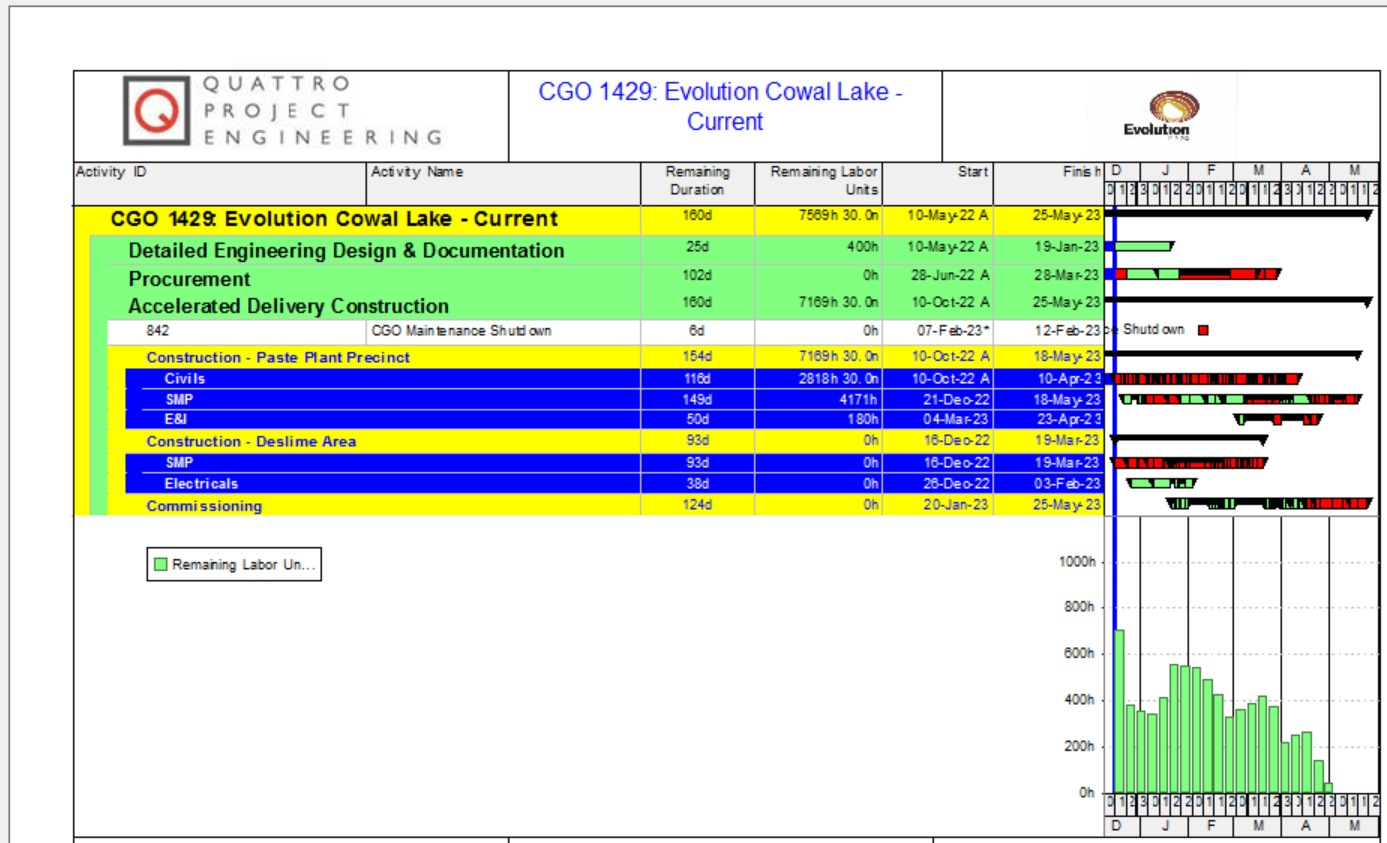The height and width of the screenshot is (843, 1387).
Task: Select the yellow 'CGO 1429: Evolution Cowal Lake - Current' group row
Action: [x=590, y=219]
